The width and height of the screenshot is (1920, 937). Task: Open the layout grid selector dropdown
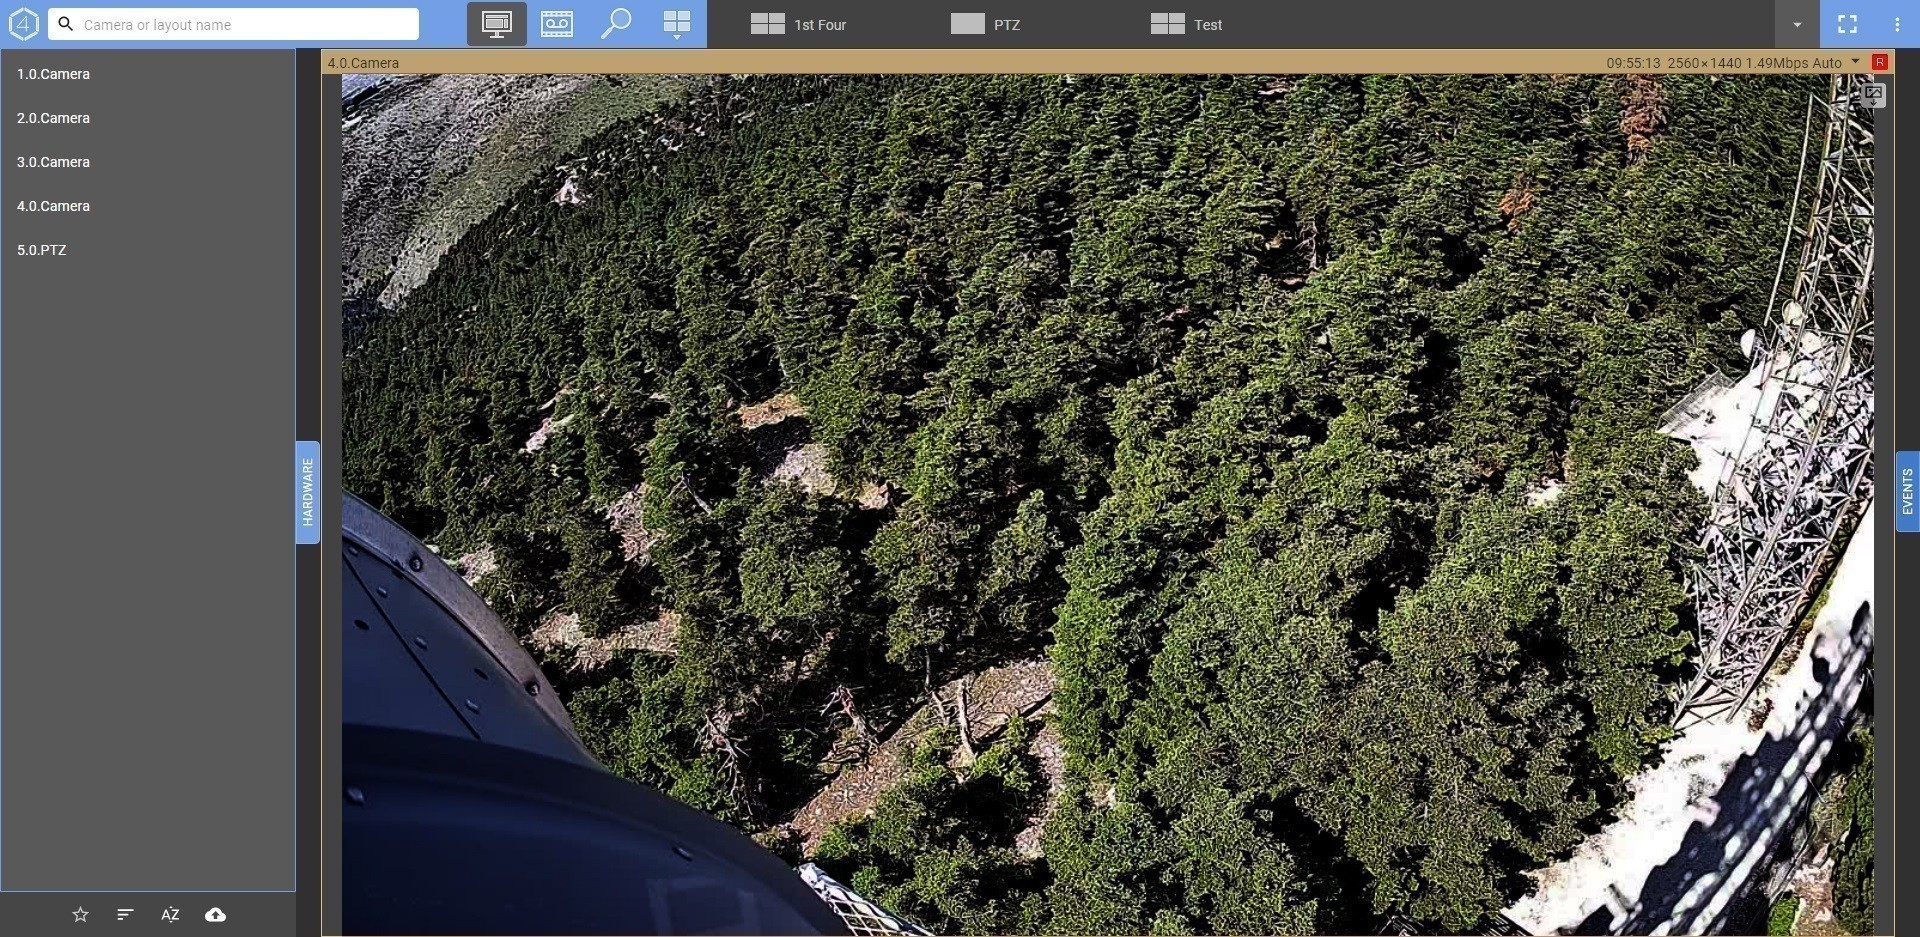pos(677,24)
